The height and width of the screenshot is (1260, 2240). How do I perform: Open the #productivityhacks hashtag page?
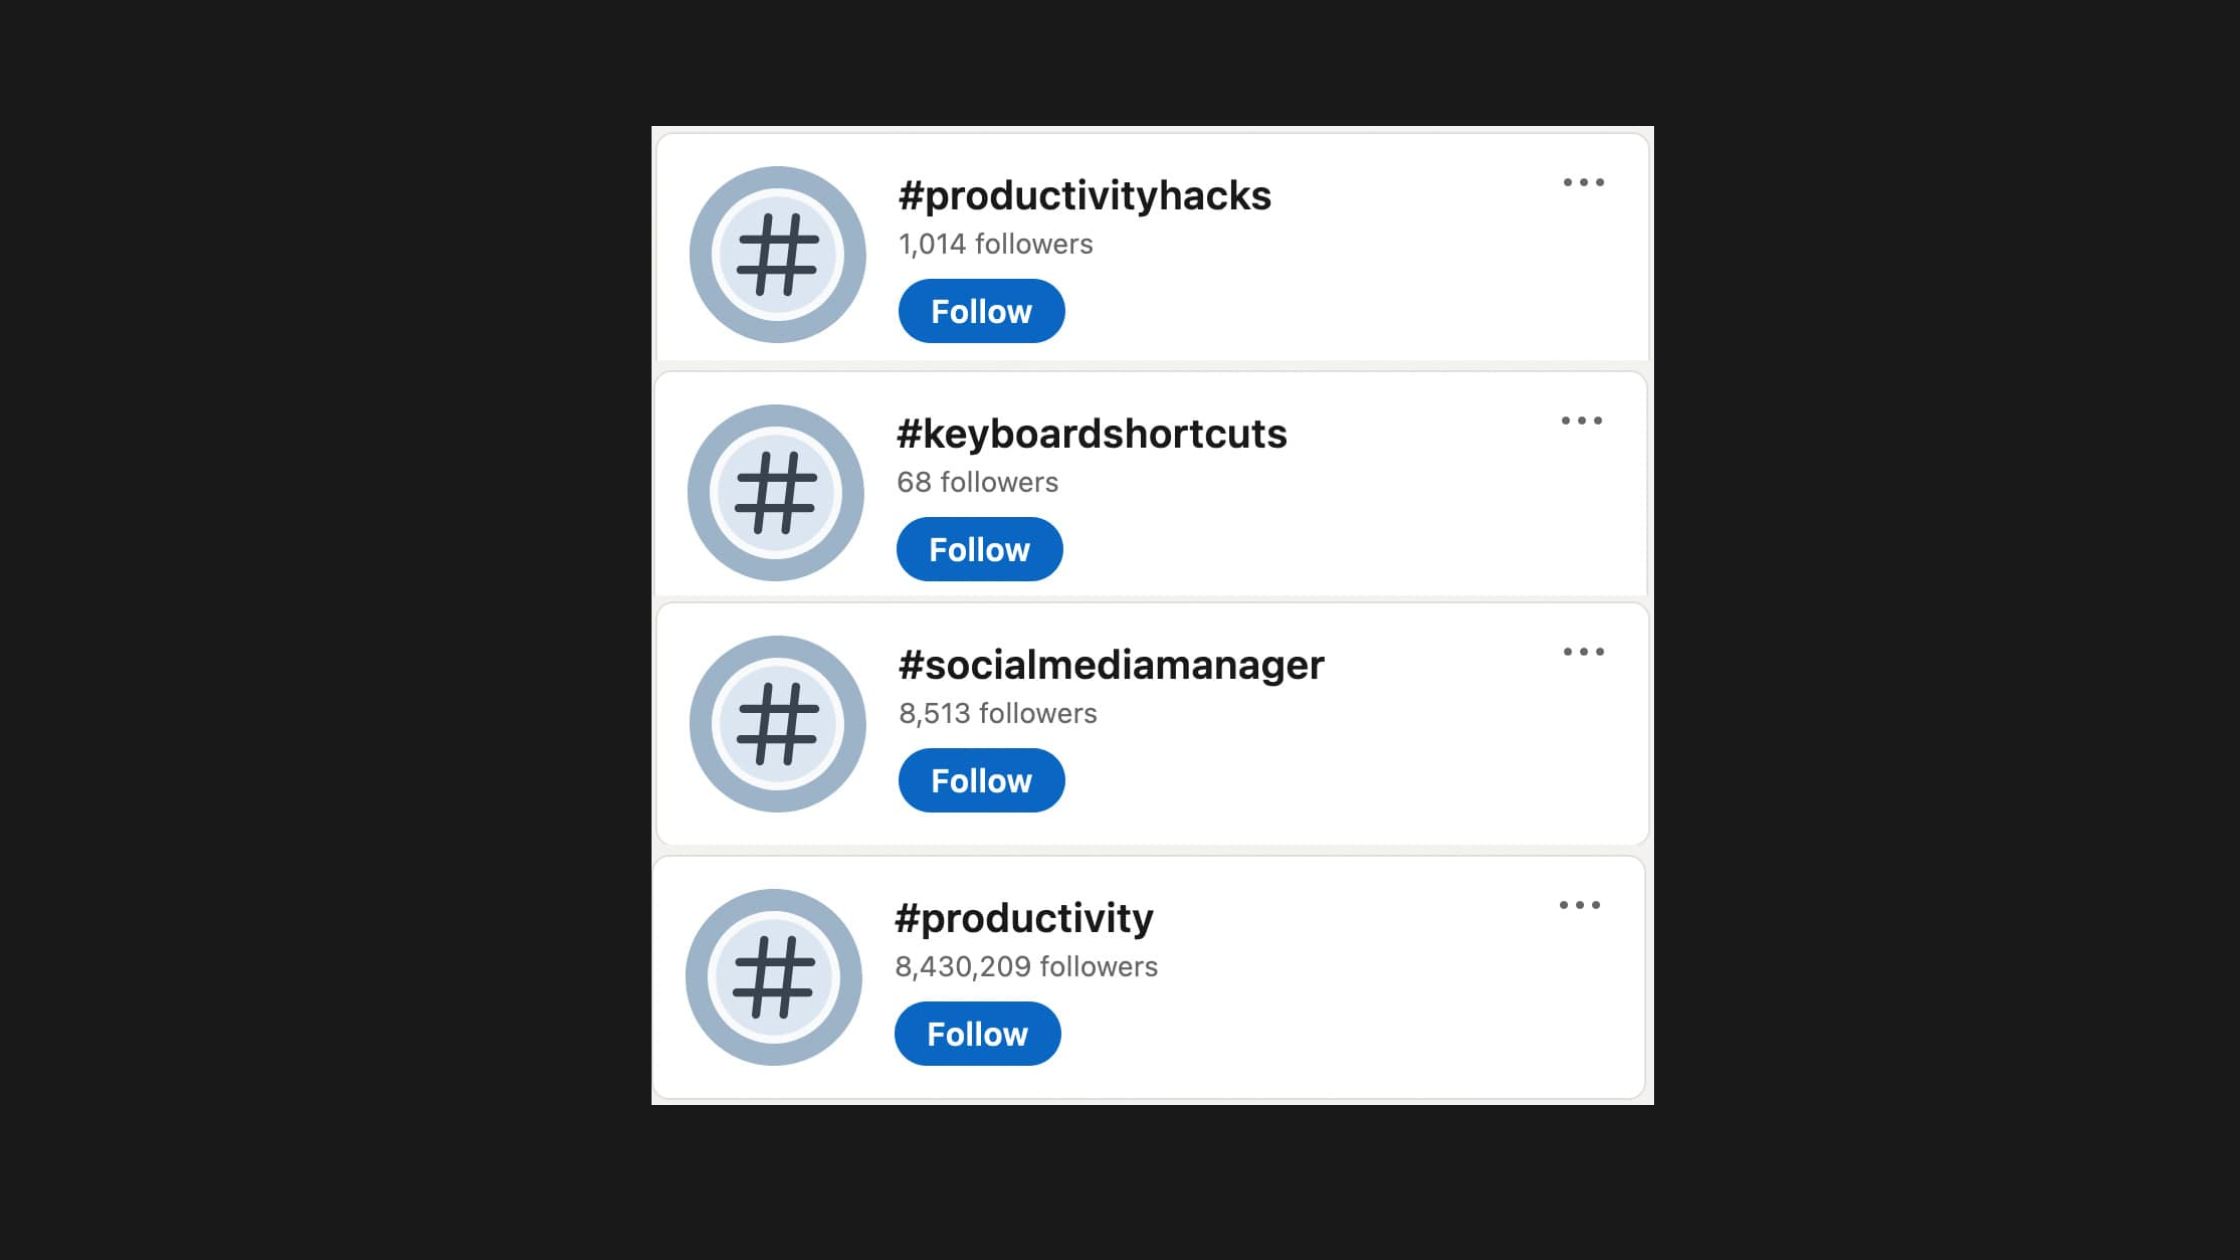(1083, 195)
